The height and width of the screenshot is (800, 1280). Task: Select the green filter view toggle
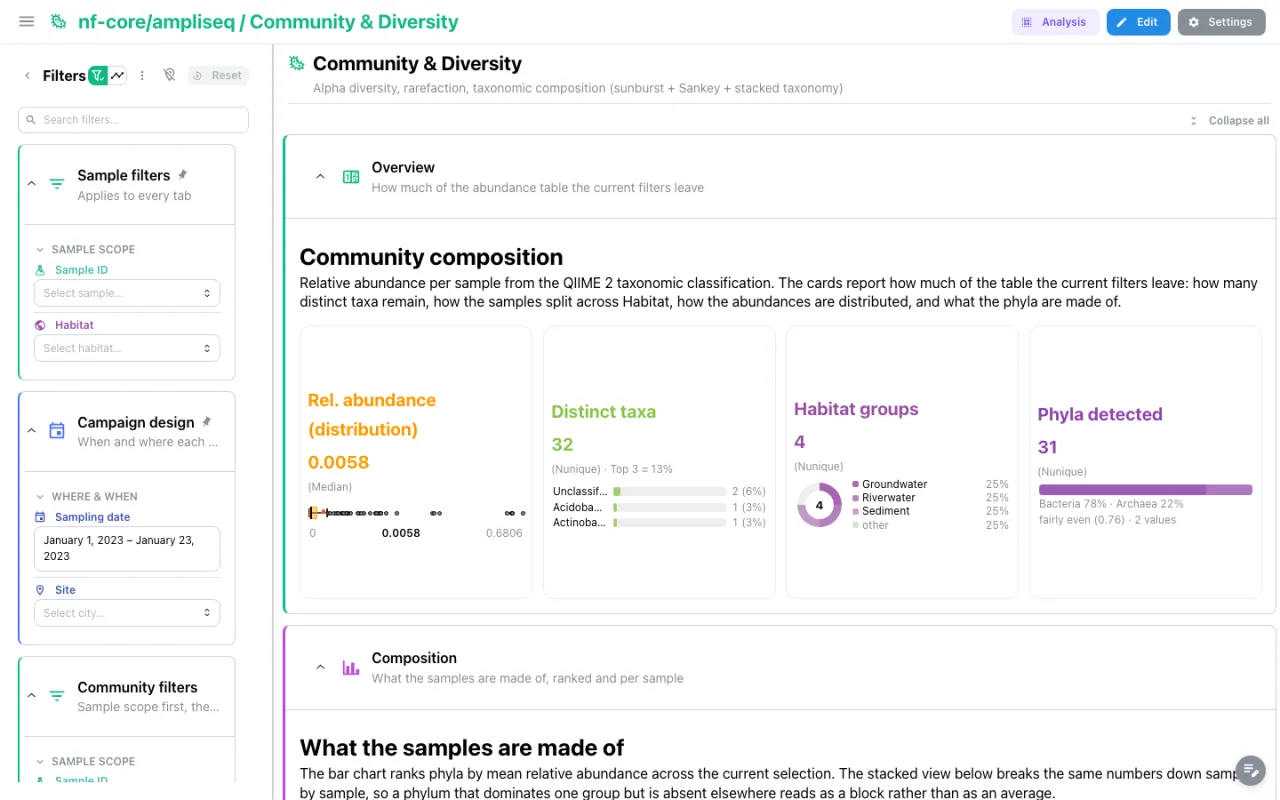coord(97,75)
